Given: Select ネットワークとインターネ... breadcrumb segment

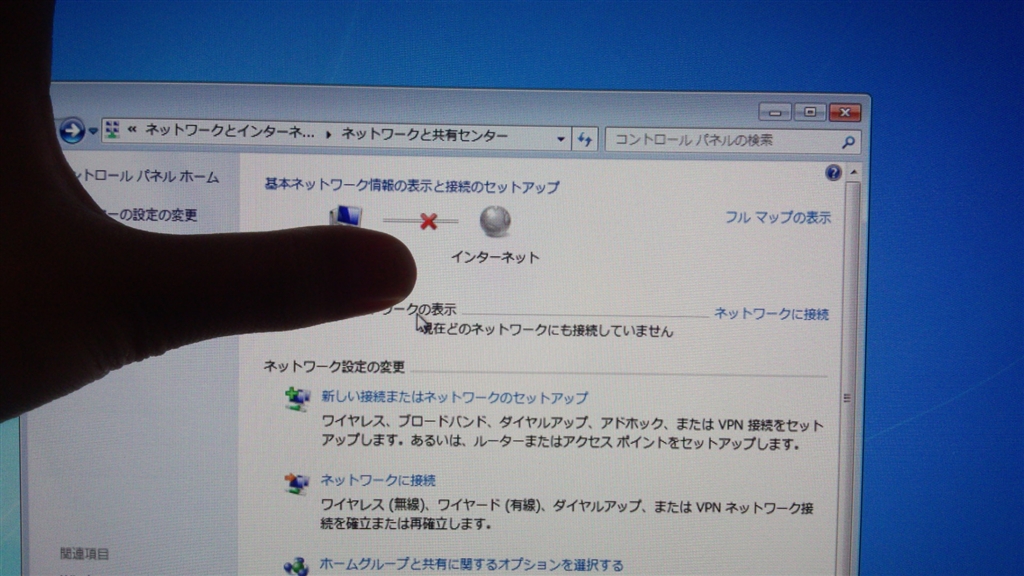Looking at the screenshot, I should (229, 131).
